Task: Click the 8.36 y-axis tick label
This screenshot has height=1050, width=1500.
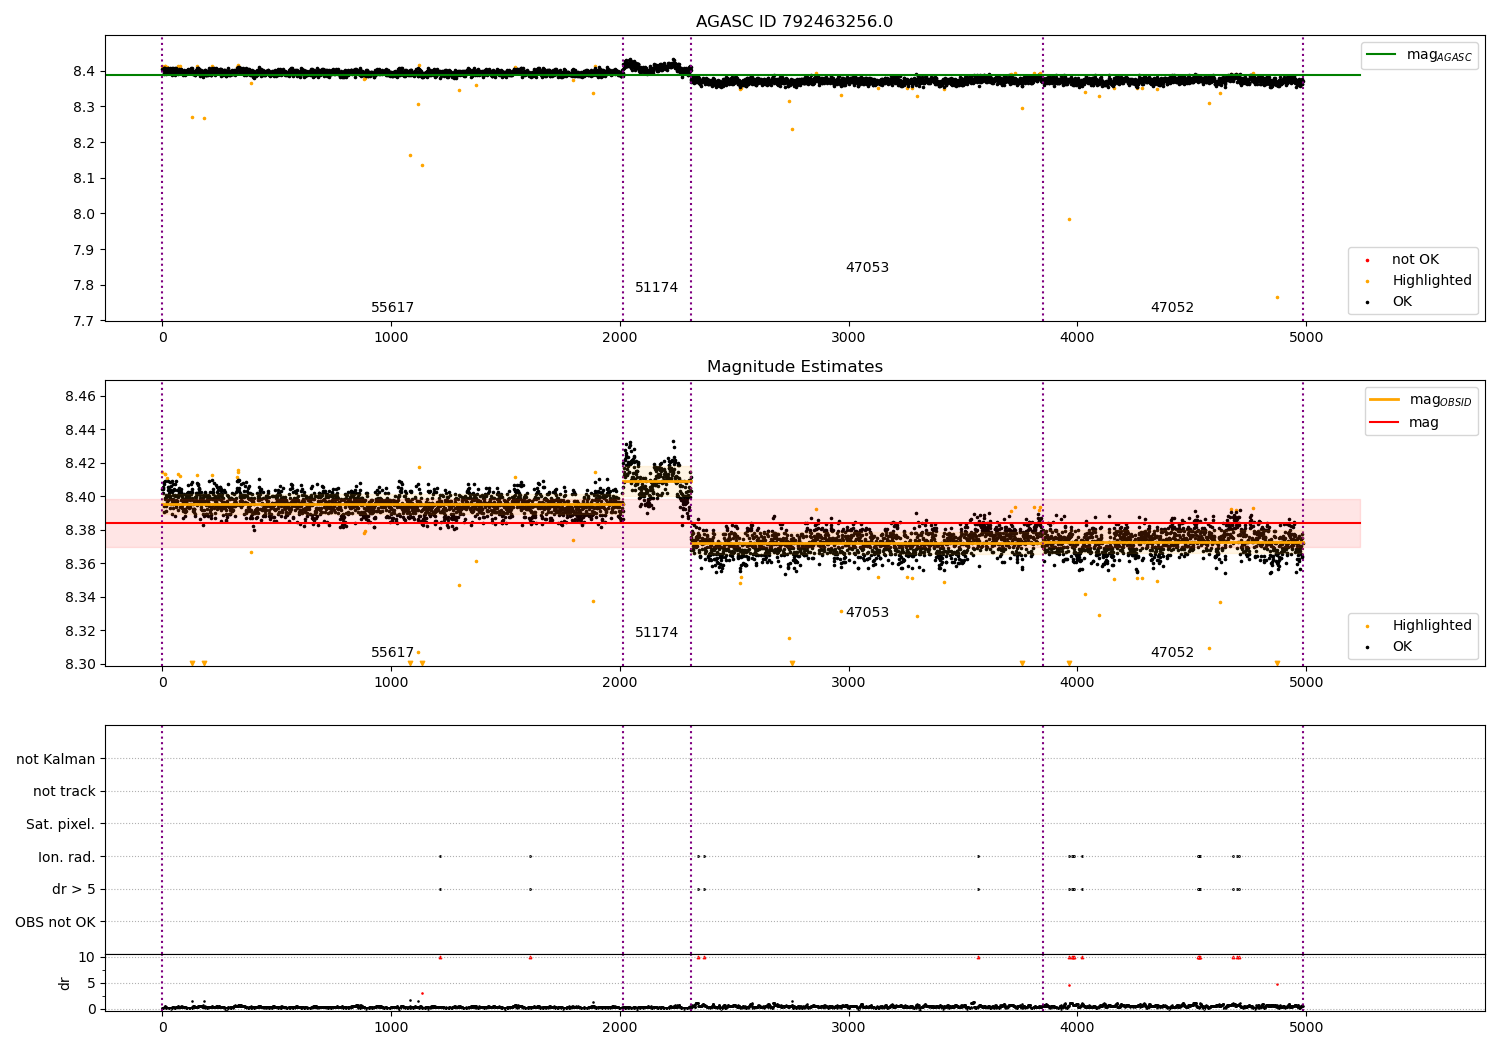Action: (80, 565)
